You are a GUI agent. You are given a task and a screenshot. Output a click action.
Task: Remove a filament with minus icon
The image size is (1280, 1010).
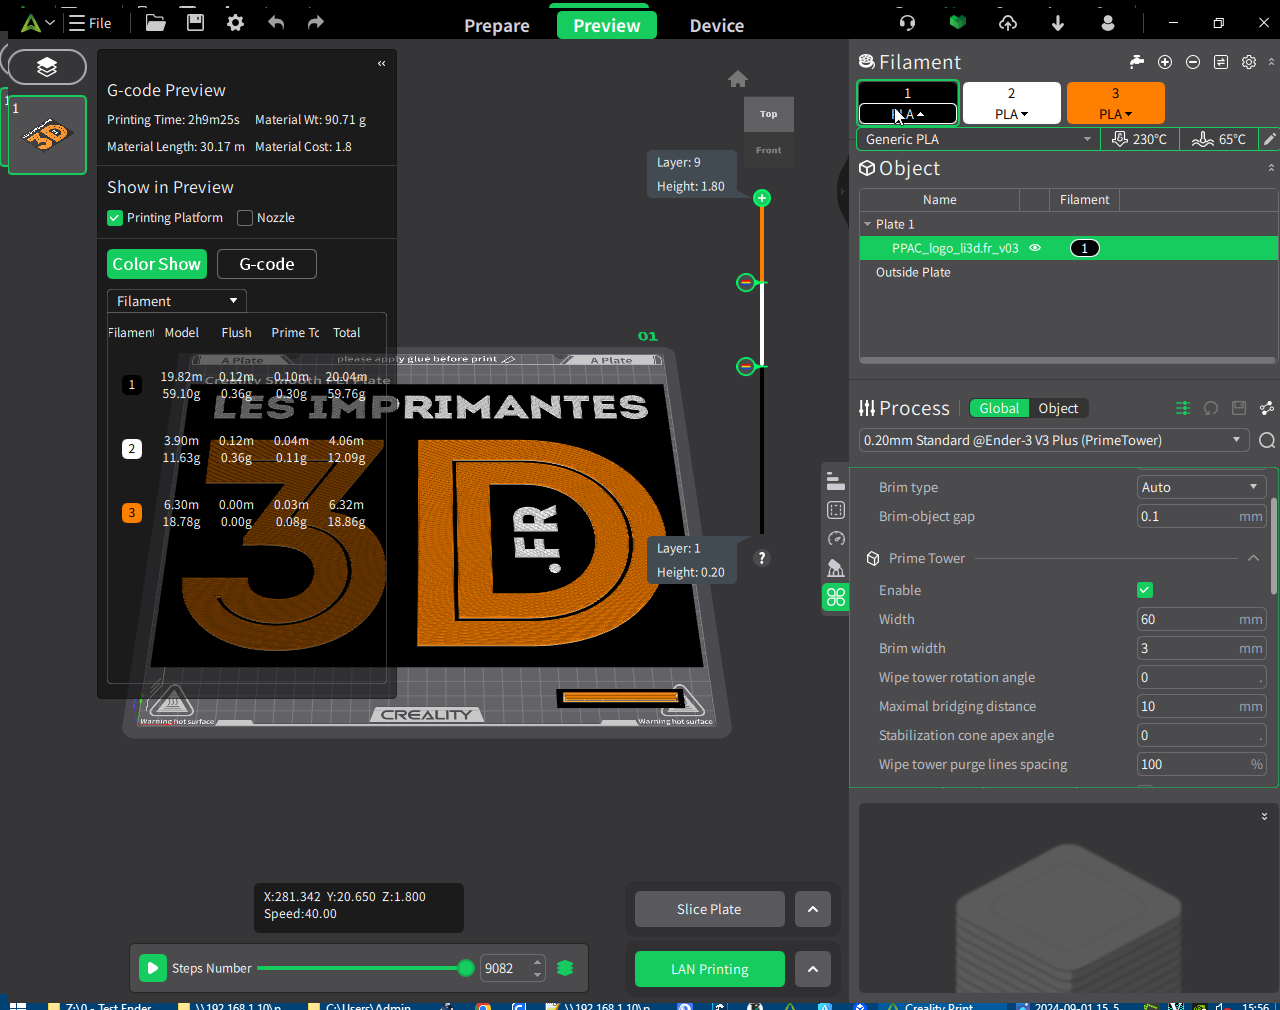(x=1193, y=62)
